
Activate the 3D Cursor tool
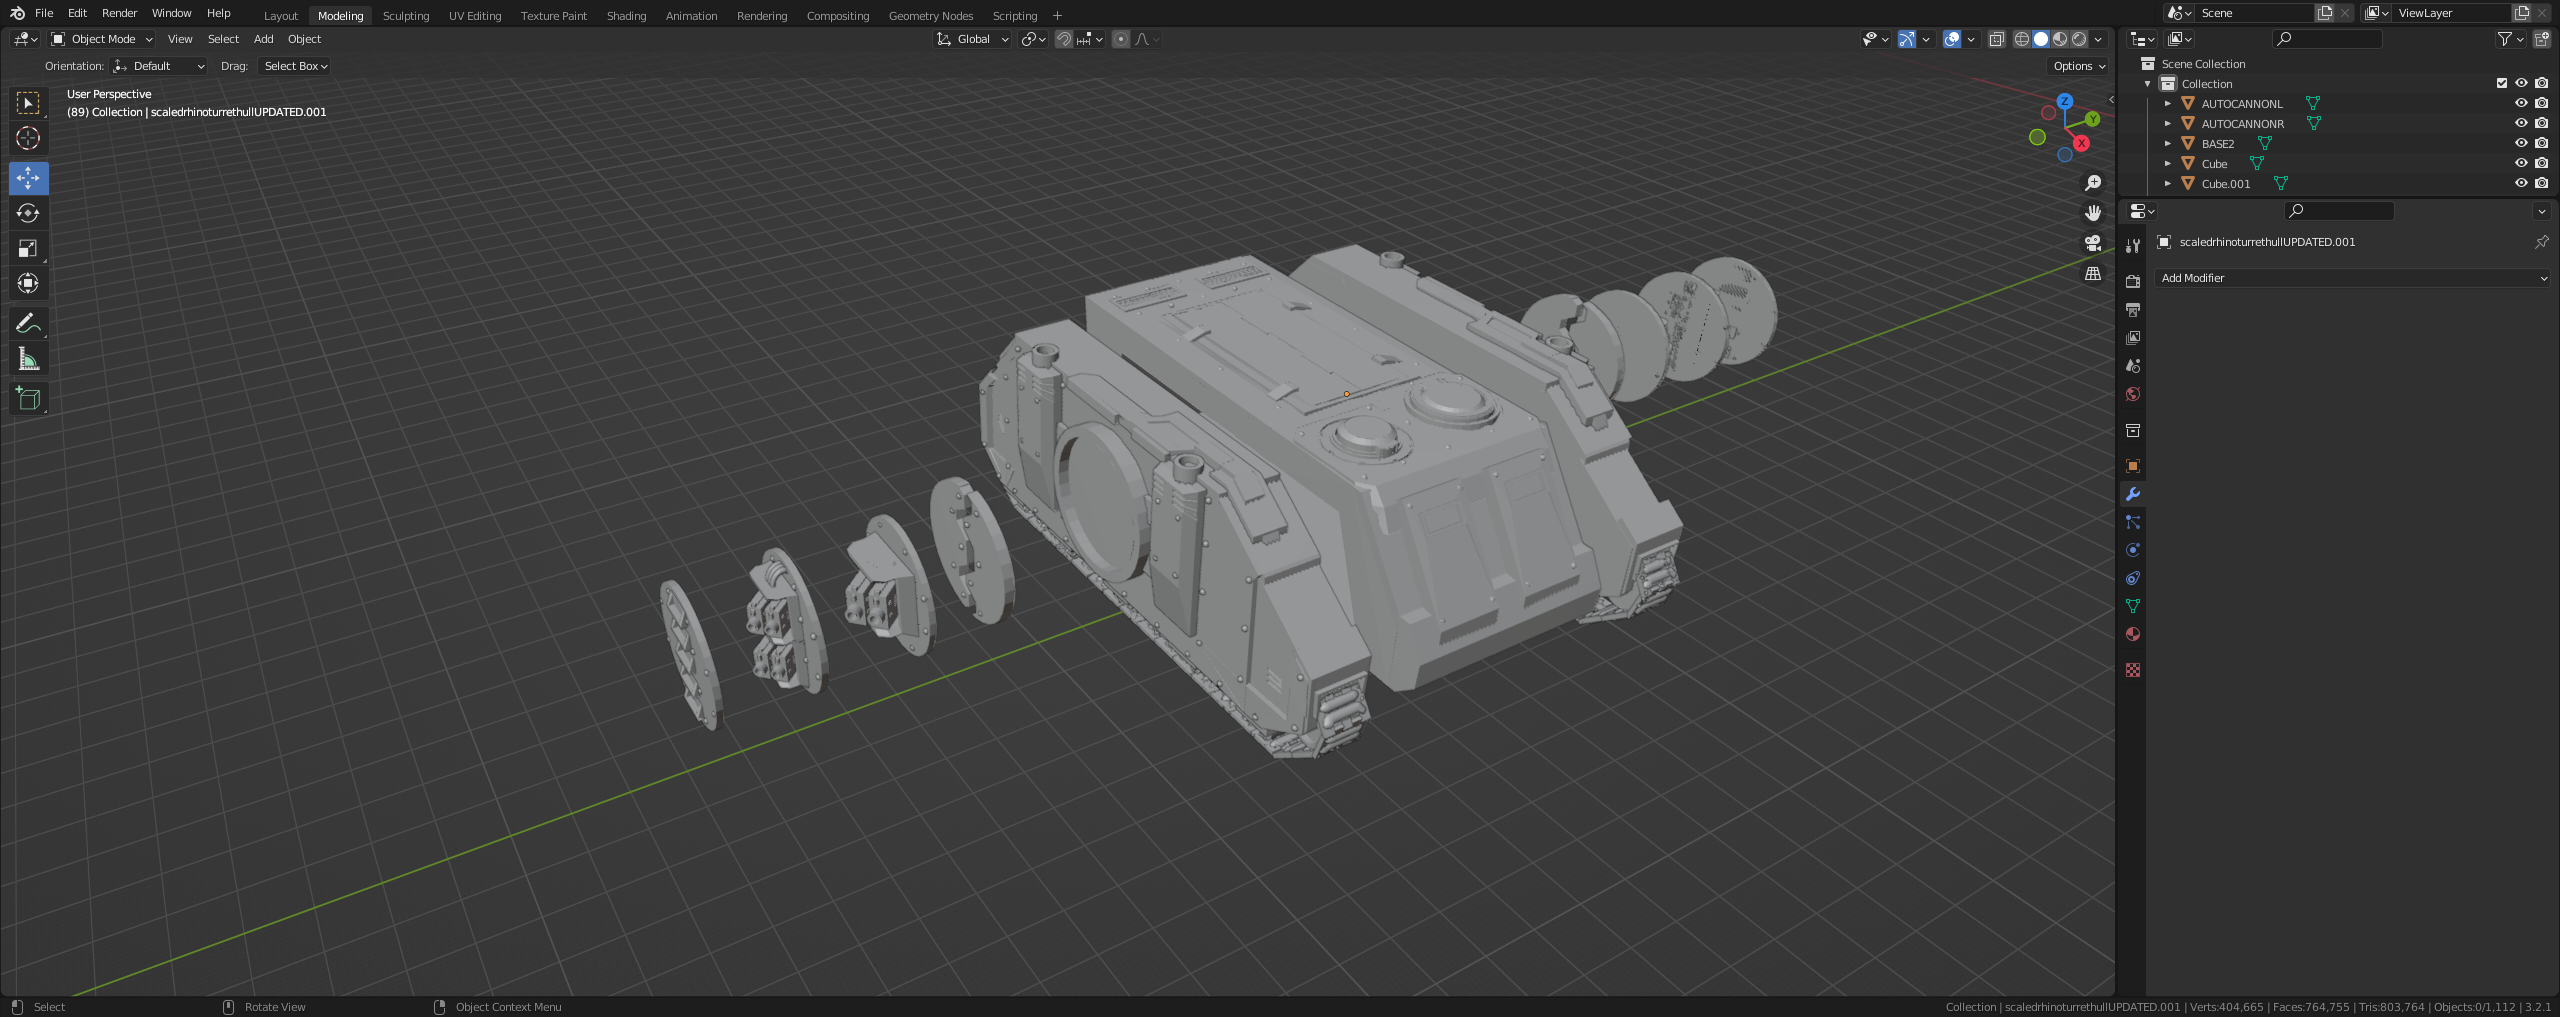[28, 138]
